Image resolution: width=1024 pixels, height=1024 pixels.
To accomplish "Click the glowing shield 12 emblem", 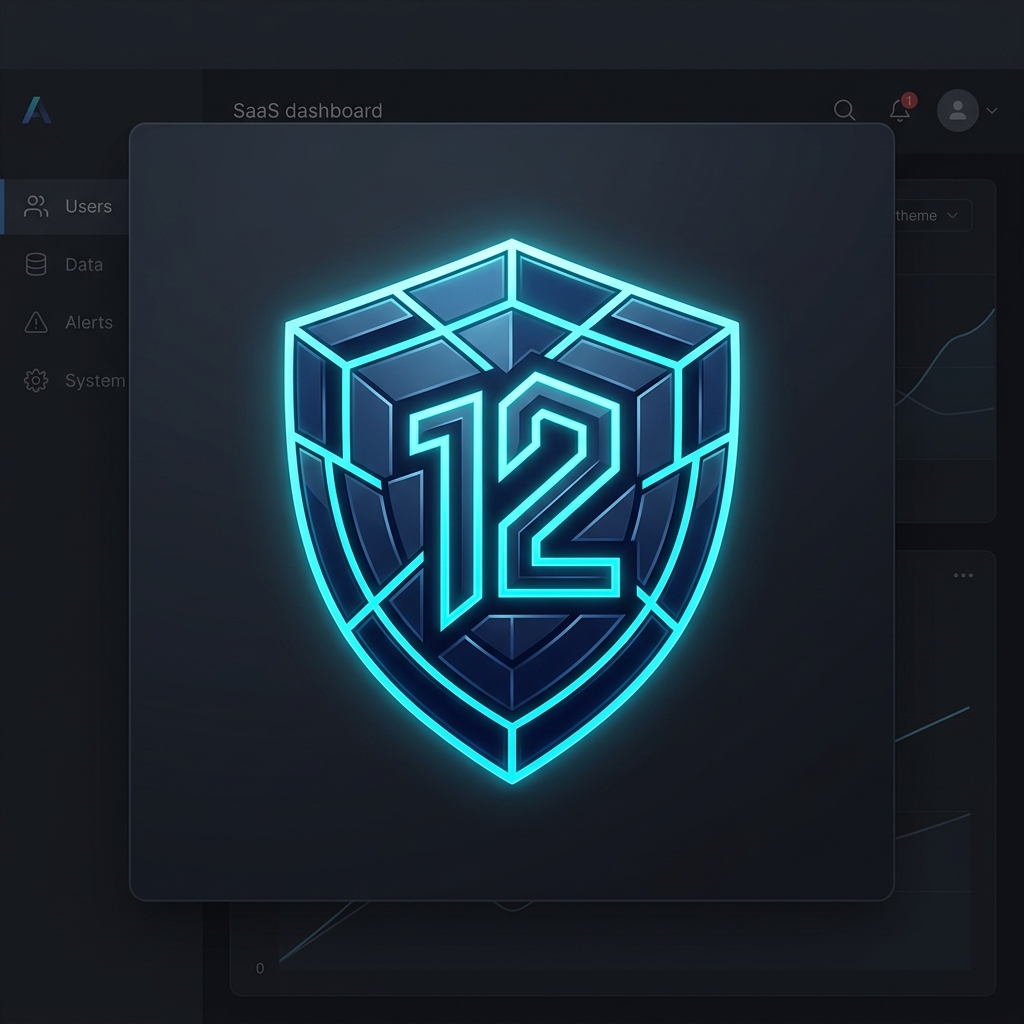I will coord(512,511).
